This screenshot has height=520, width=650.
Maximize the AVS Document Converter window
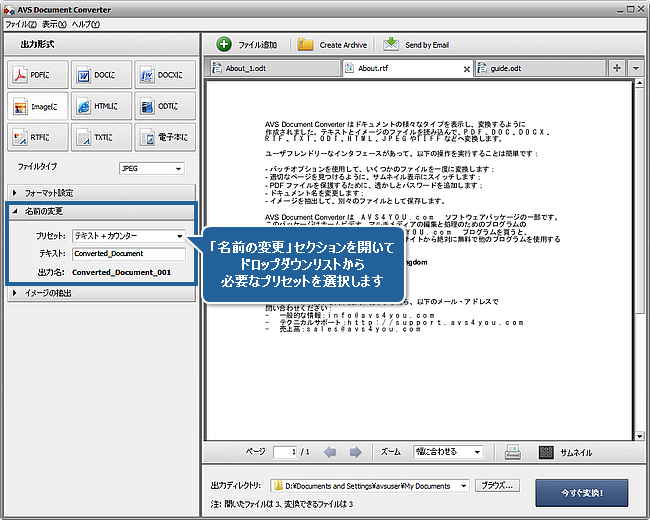click(631, 9)
